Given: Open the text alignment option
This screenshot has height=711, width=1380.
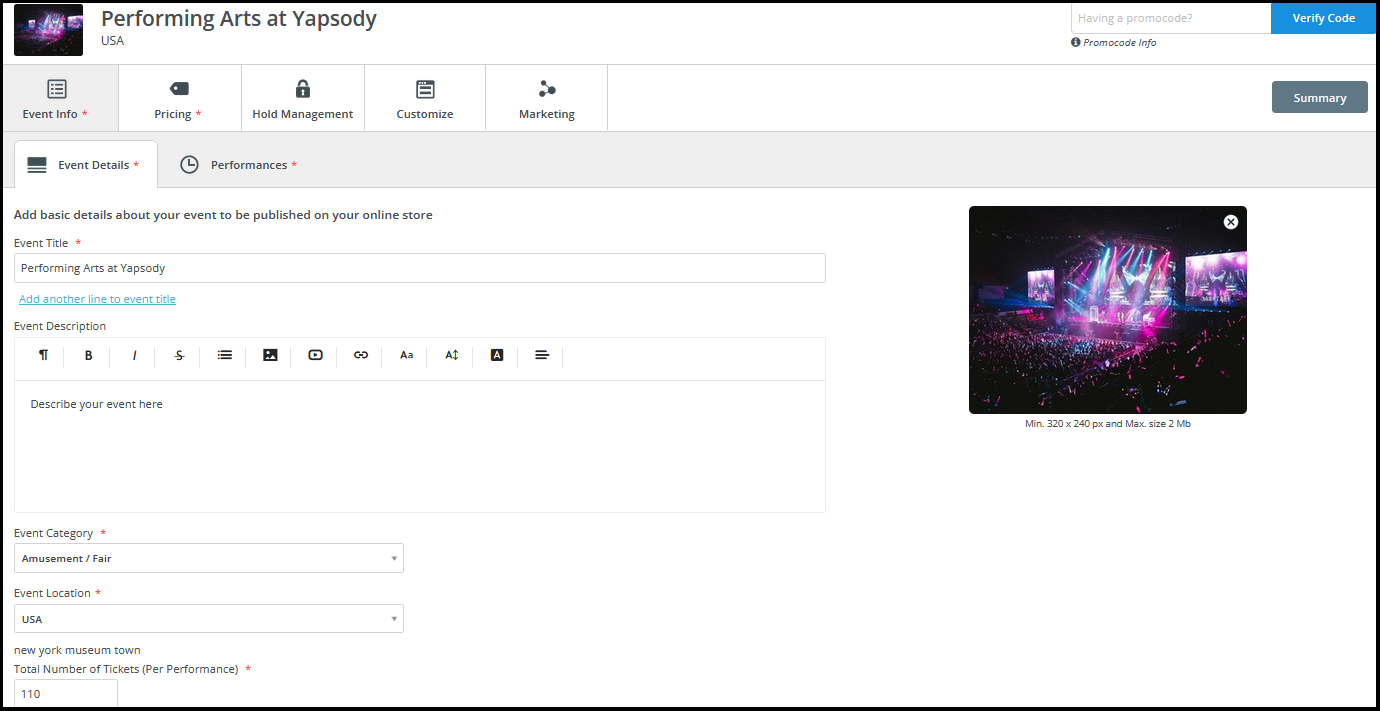Looking at the screenshot, I should [x=542, y=355].
